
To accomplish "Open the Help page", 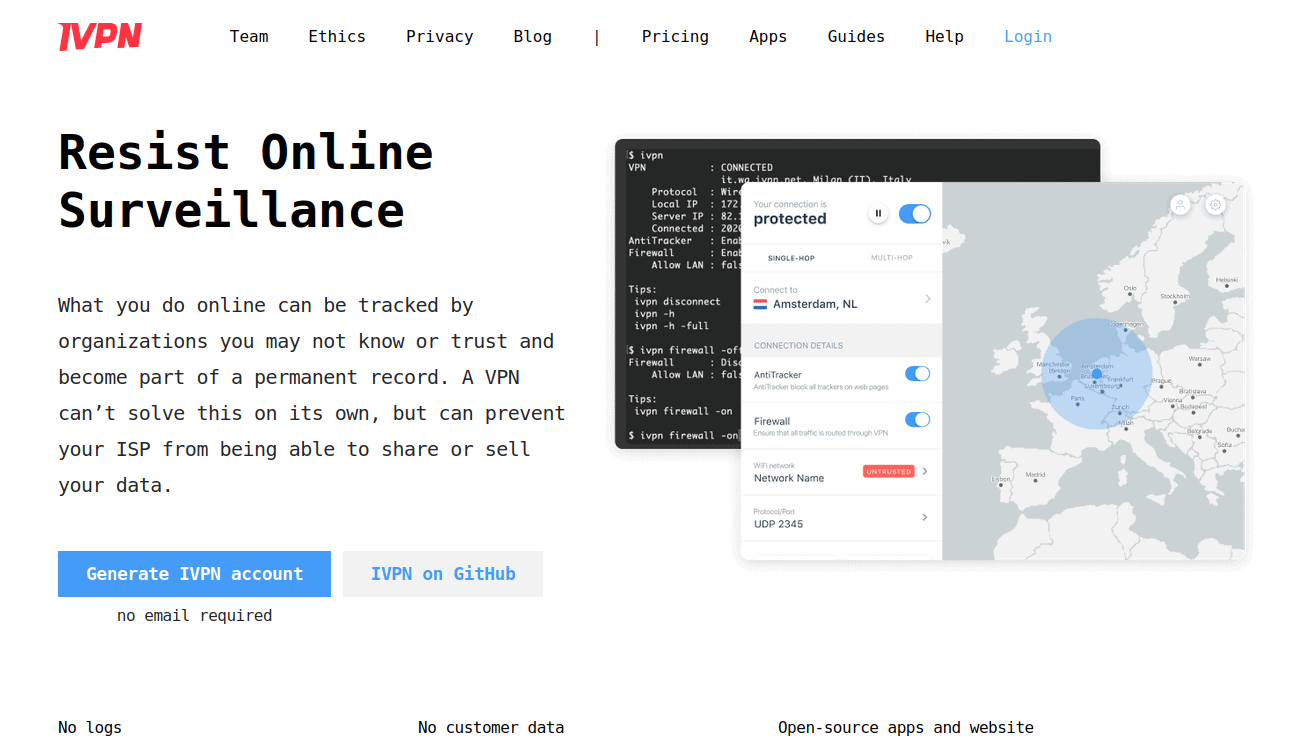I will click(x=944, y=36).
